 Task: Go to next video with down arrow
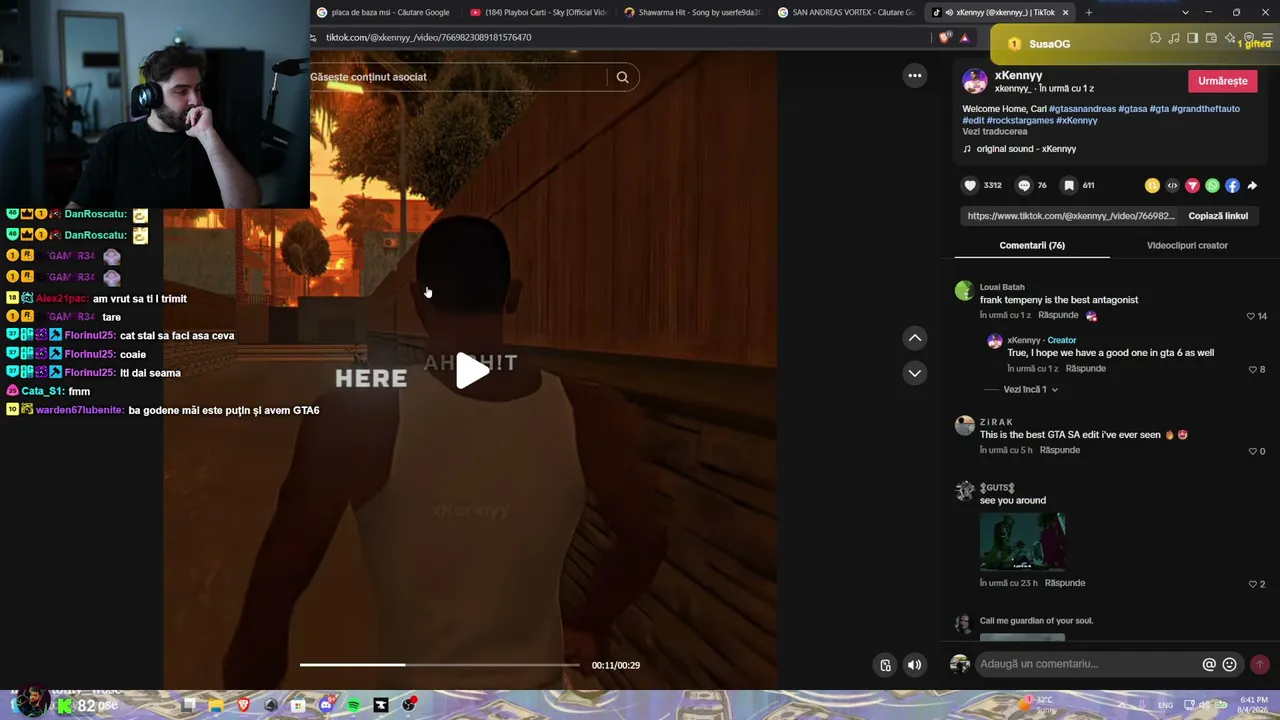pos(915,373)
